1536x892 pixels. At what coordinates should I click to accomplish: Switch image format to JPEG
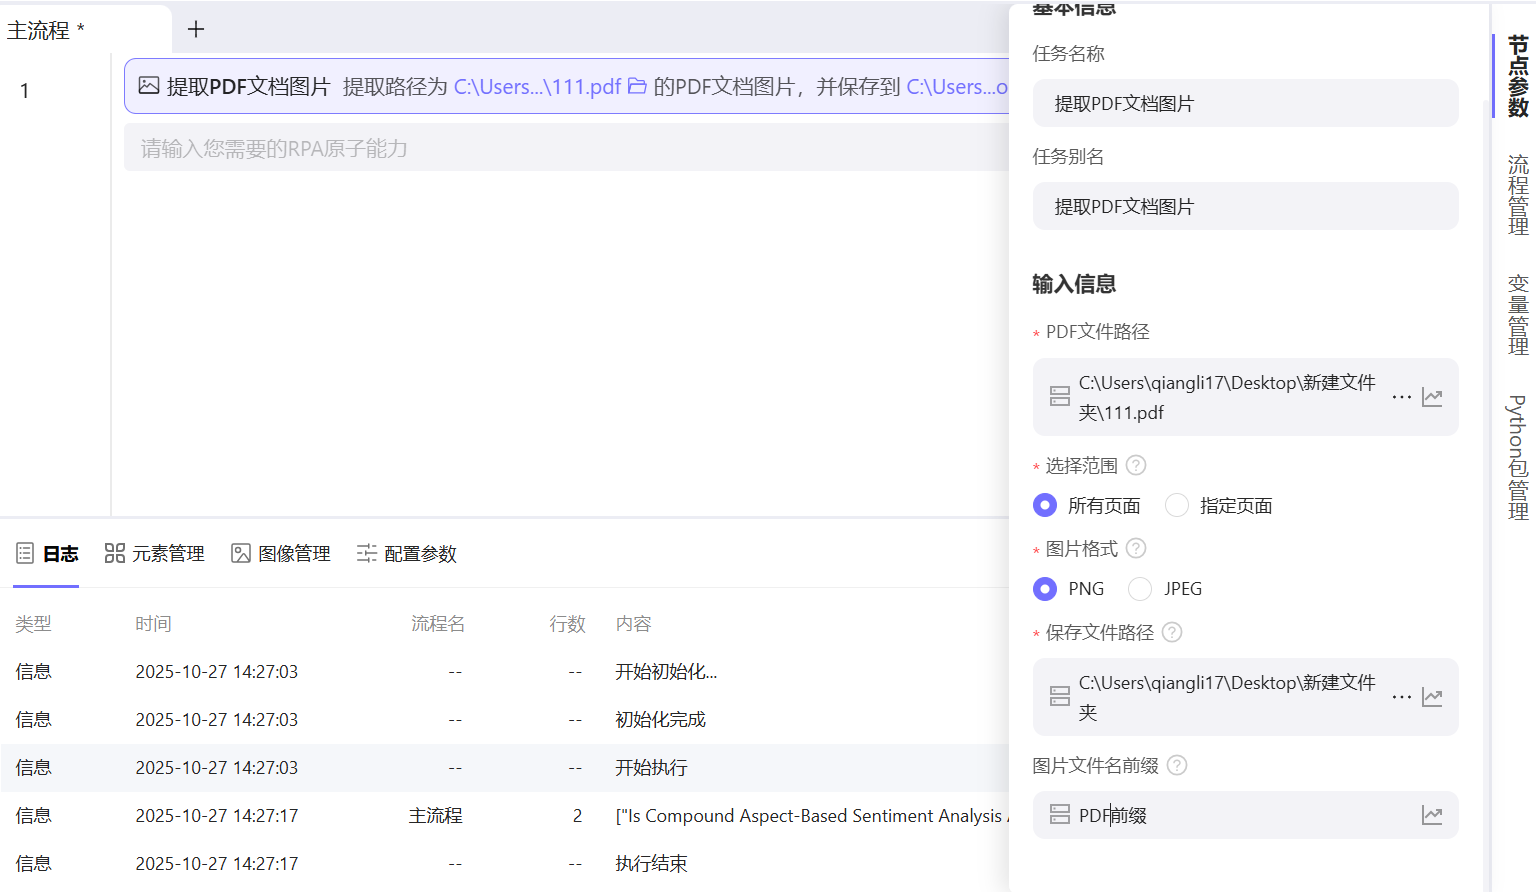click(1139, 589)
